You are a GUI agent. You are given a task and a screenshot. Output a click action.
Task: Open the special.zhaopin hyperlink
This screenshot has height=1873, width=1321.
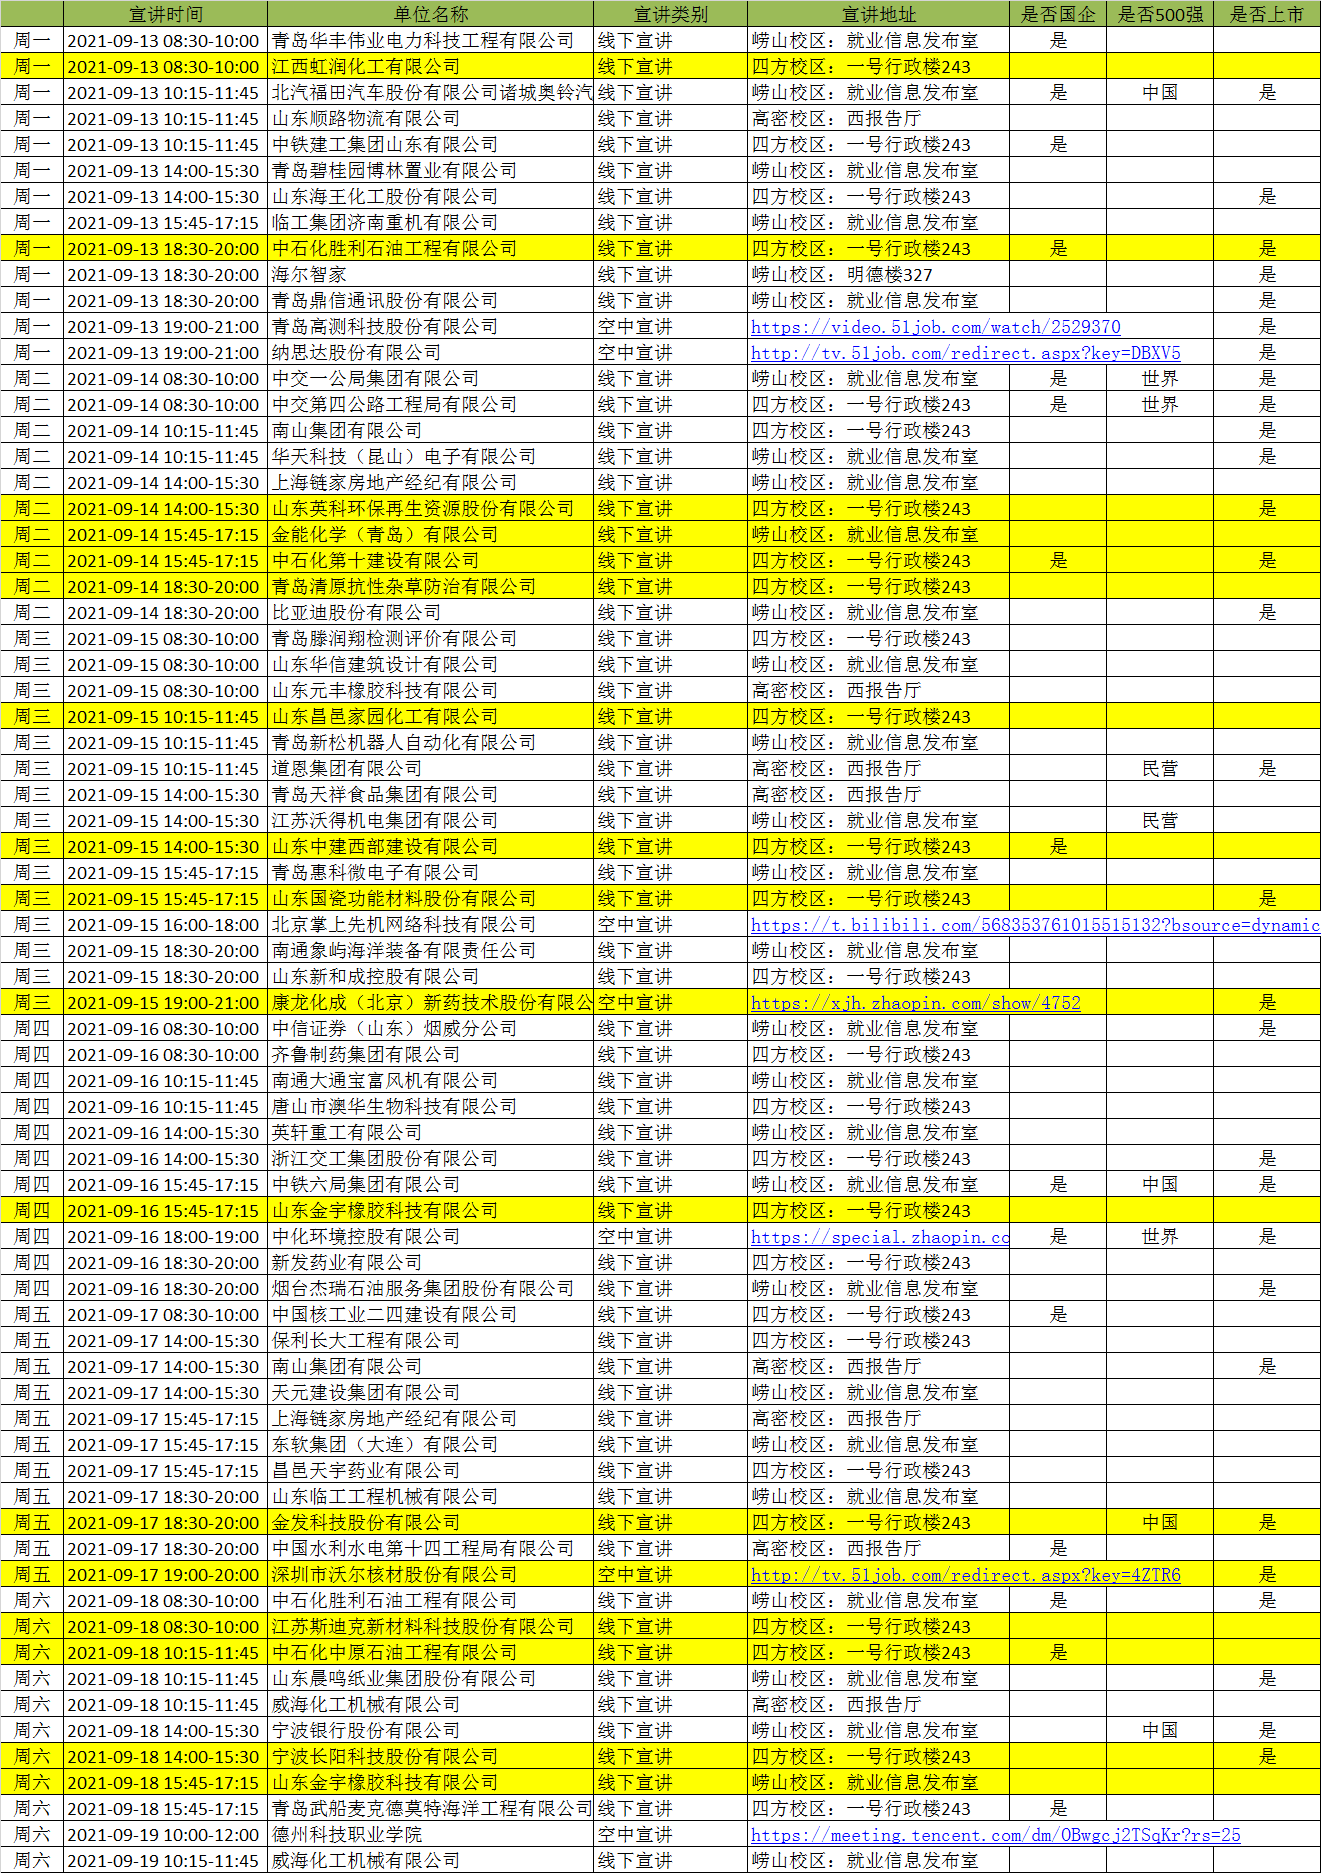click(879, 1237)
